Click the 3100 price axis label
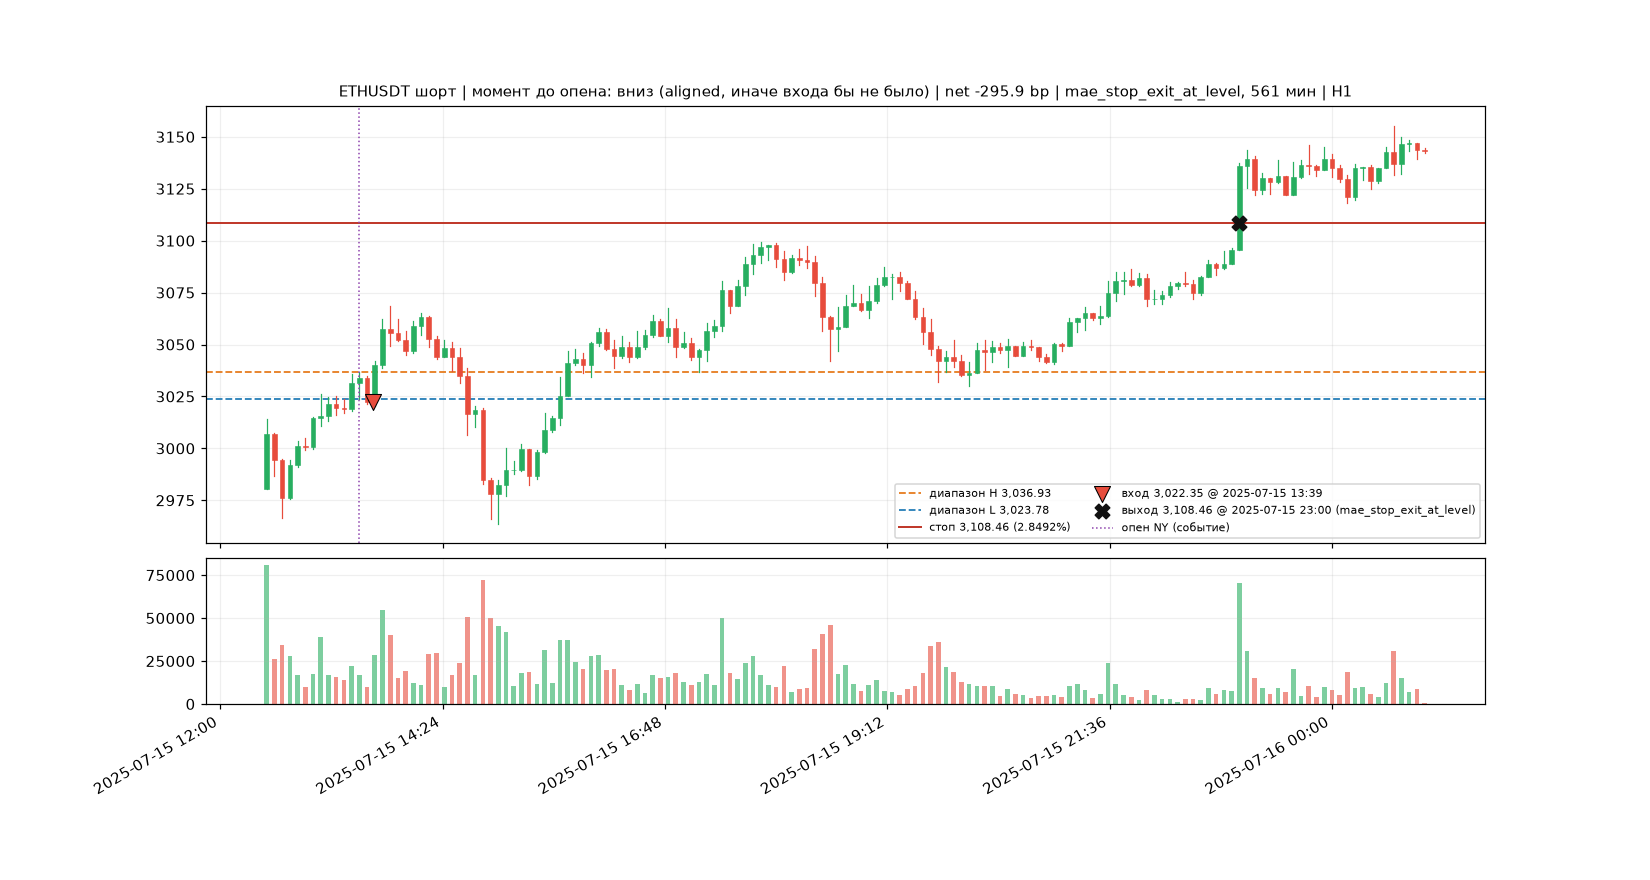Screen dimensions: 1650x880 tap(175, 242)
